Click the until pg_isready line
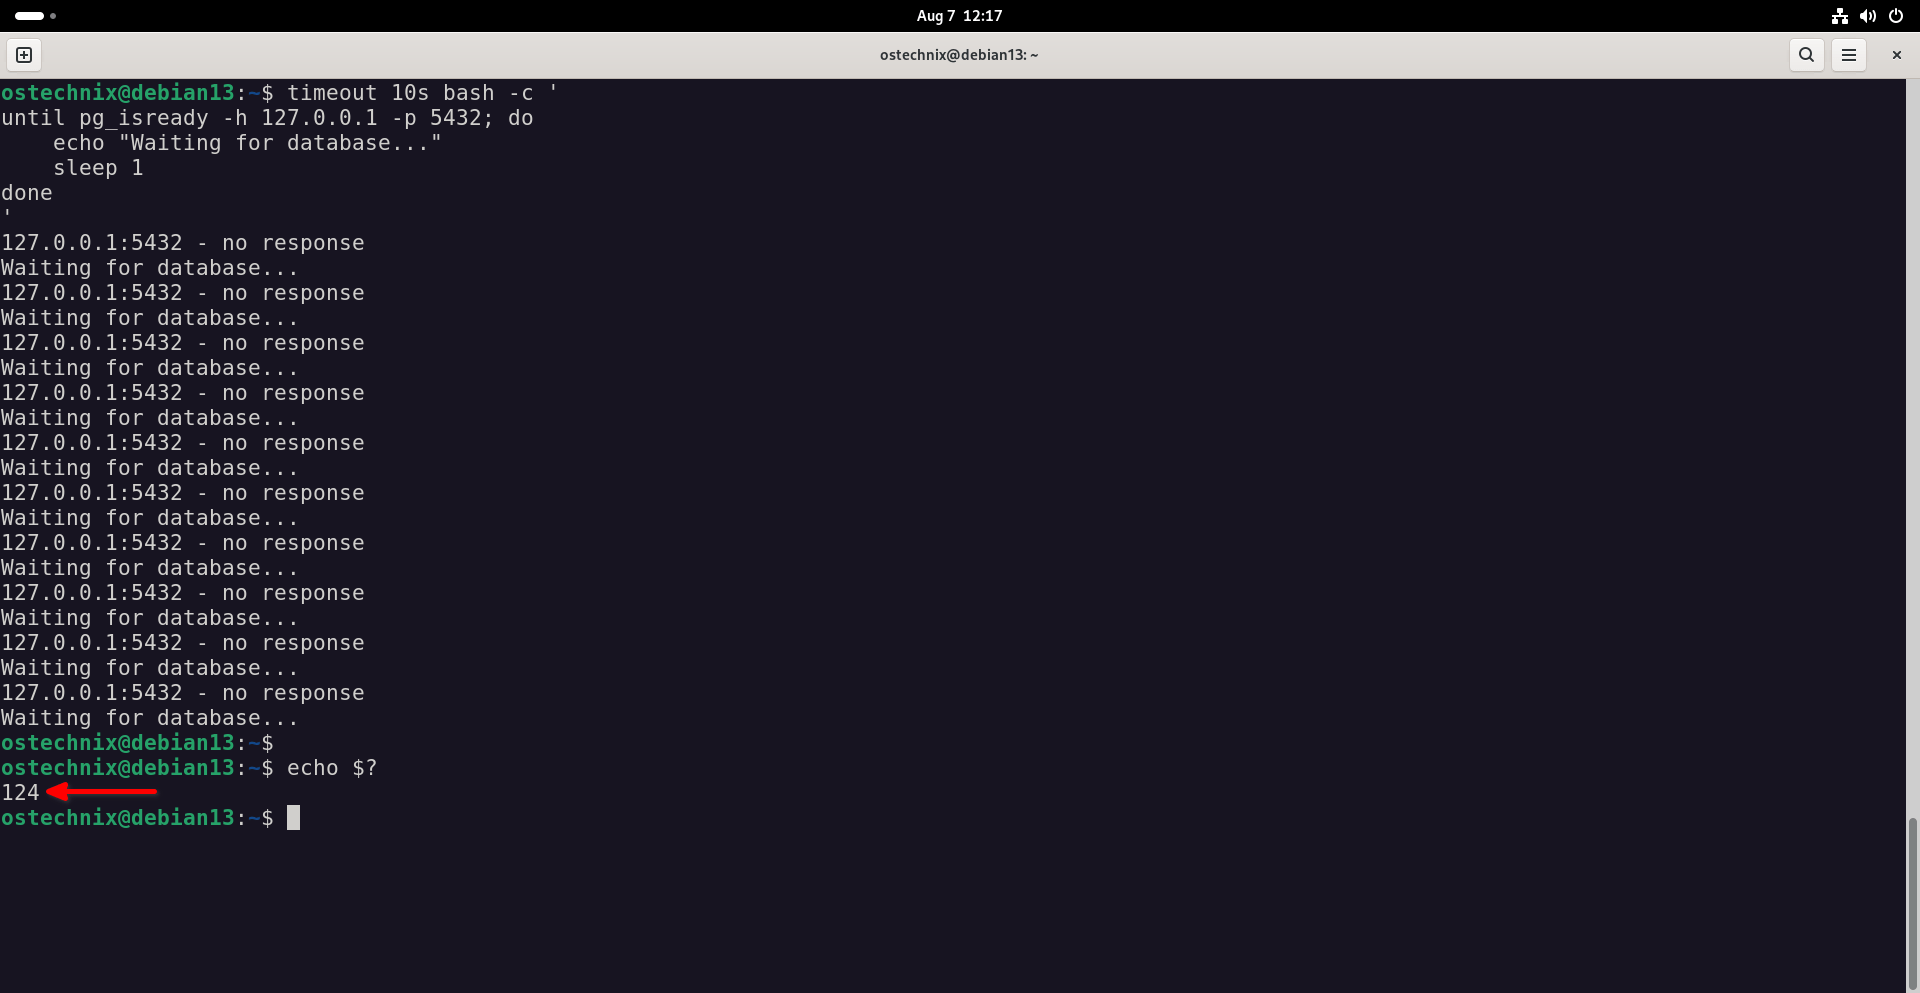The image size is (1920, 993). point(267,118)
